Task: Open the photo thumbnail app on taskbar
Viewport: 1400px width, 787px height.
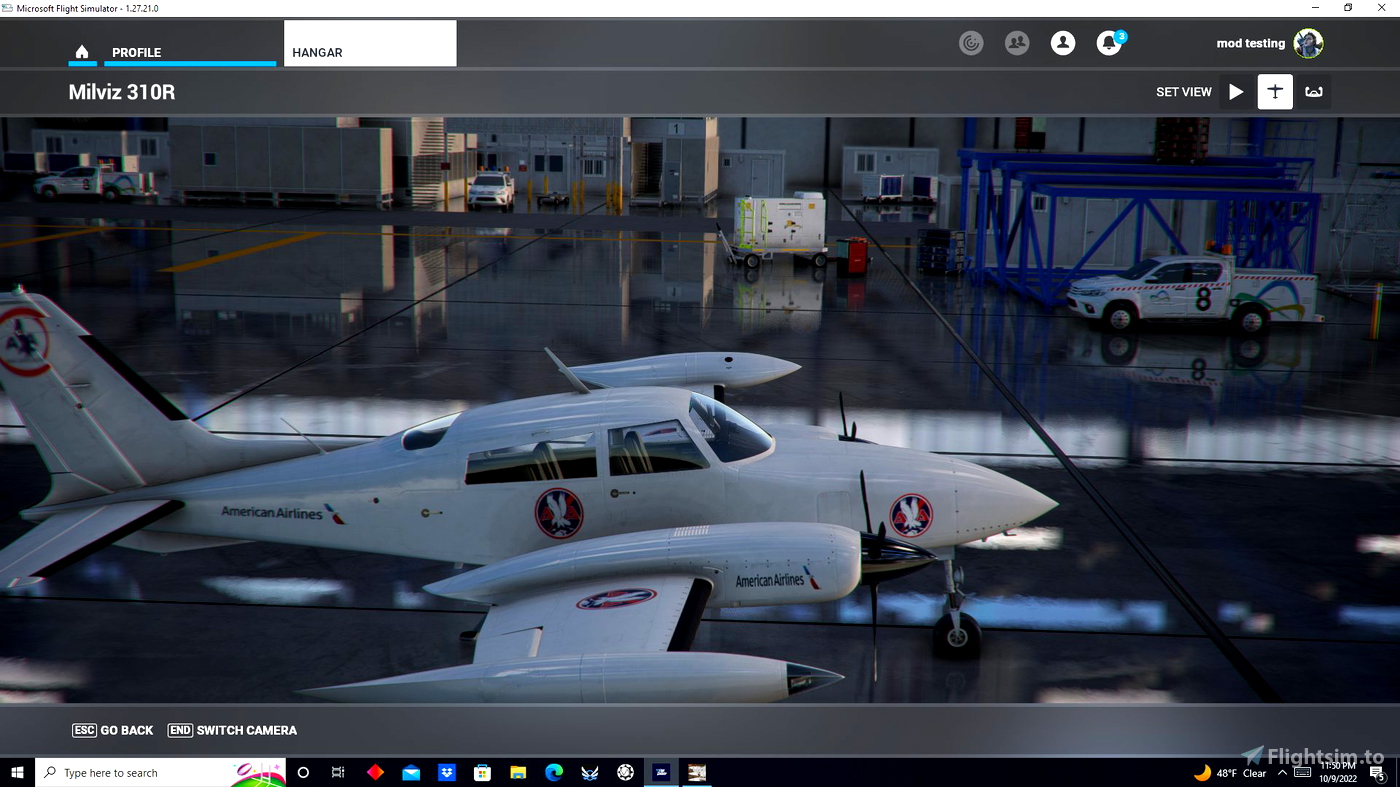Action: pos(697,773)
